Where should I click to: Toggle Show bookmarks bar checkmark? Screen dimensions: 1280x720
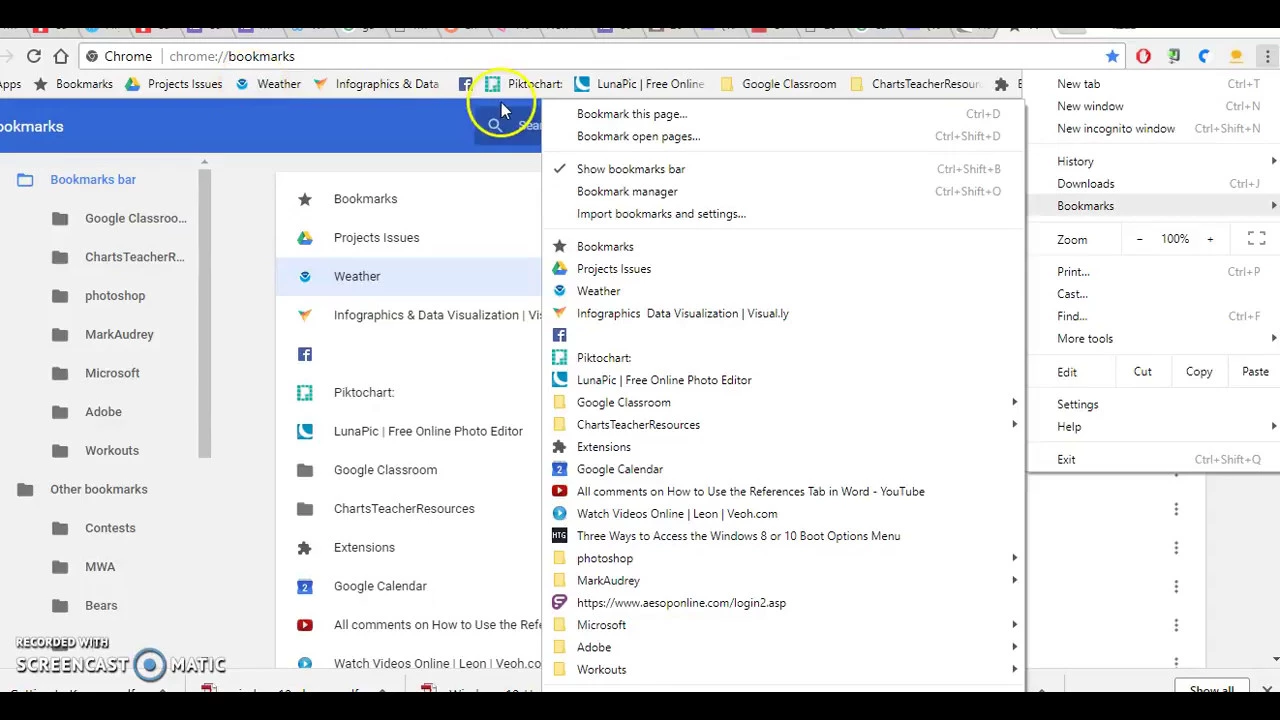tap(560, 169)
